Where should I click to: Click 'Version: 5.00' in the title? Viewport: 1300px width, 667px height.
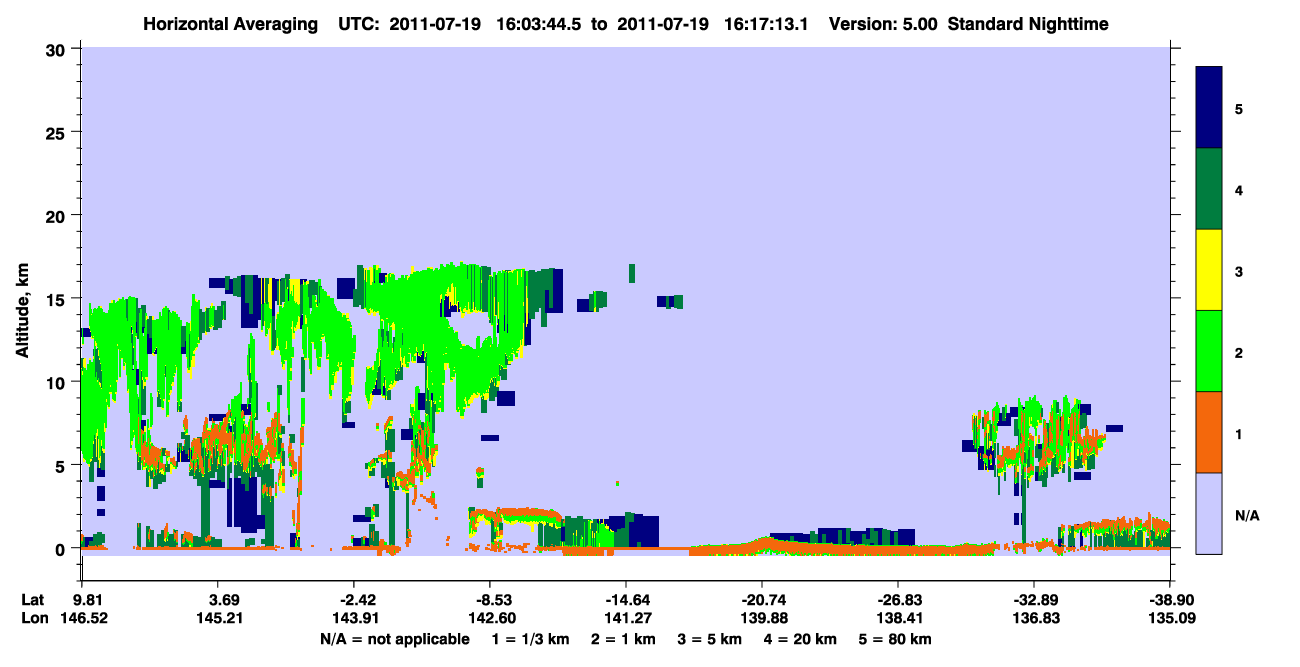pyautogui.click(x=883, y=23)
